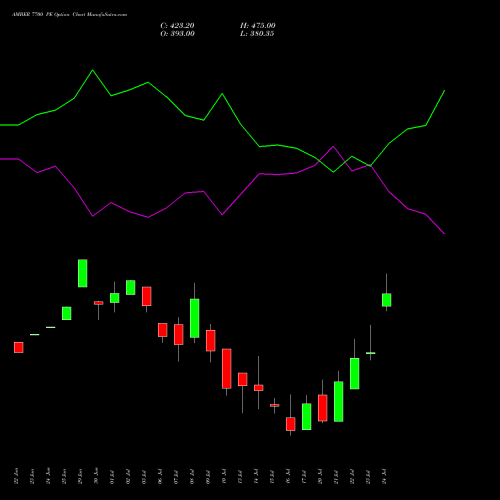
Task: Select the green candle for 08 Jul
Action: pos(195,318)
